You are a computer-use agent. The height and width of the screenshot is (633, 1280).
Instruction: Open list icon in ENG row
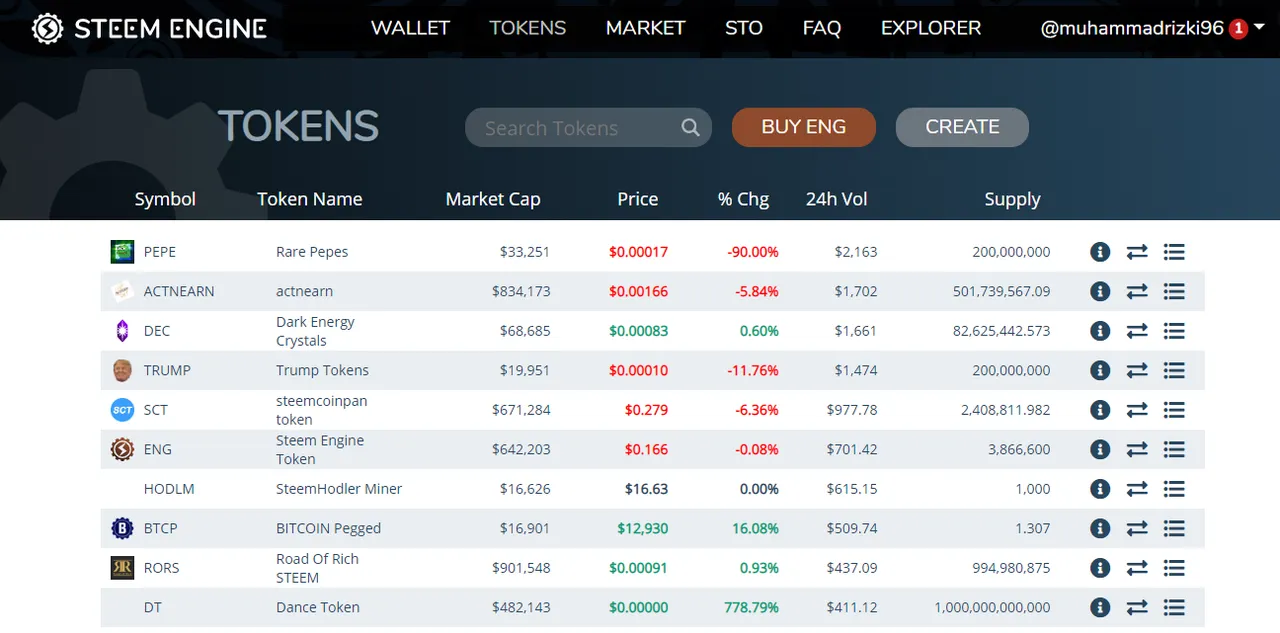pos(1174,449)
